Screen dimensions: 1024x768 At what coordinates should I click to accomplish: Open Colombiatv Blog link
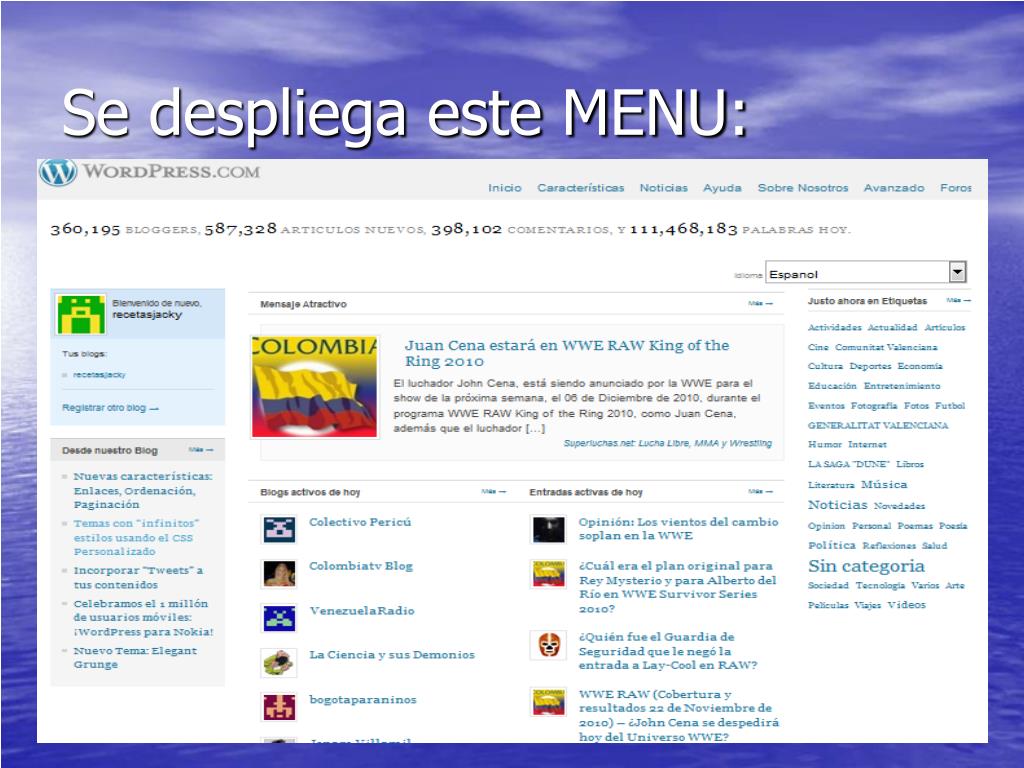tap(361, 566)
